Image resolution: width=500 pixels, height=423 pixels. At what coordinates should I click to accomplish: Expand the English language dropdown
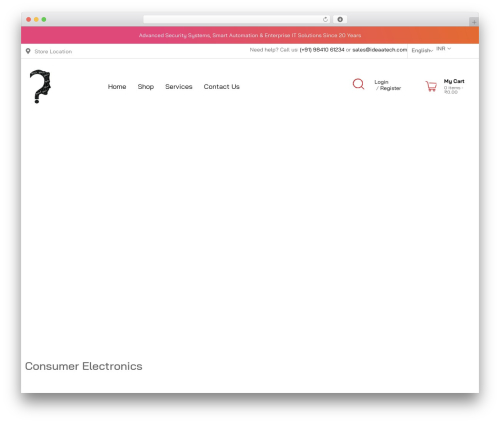click(422, 50)
